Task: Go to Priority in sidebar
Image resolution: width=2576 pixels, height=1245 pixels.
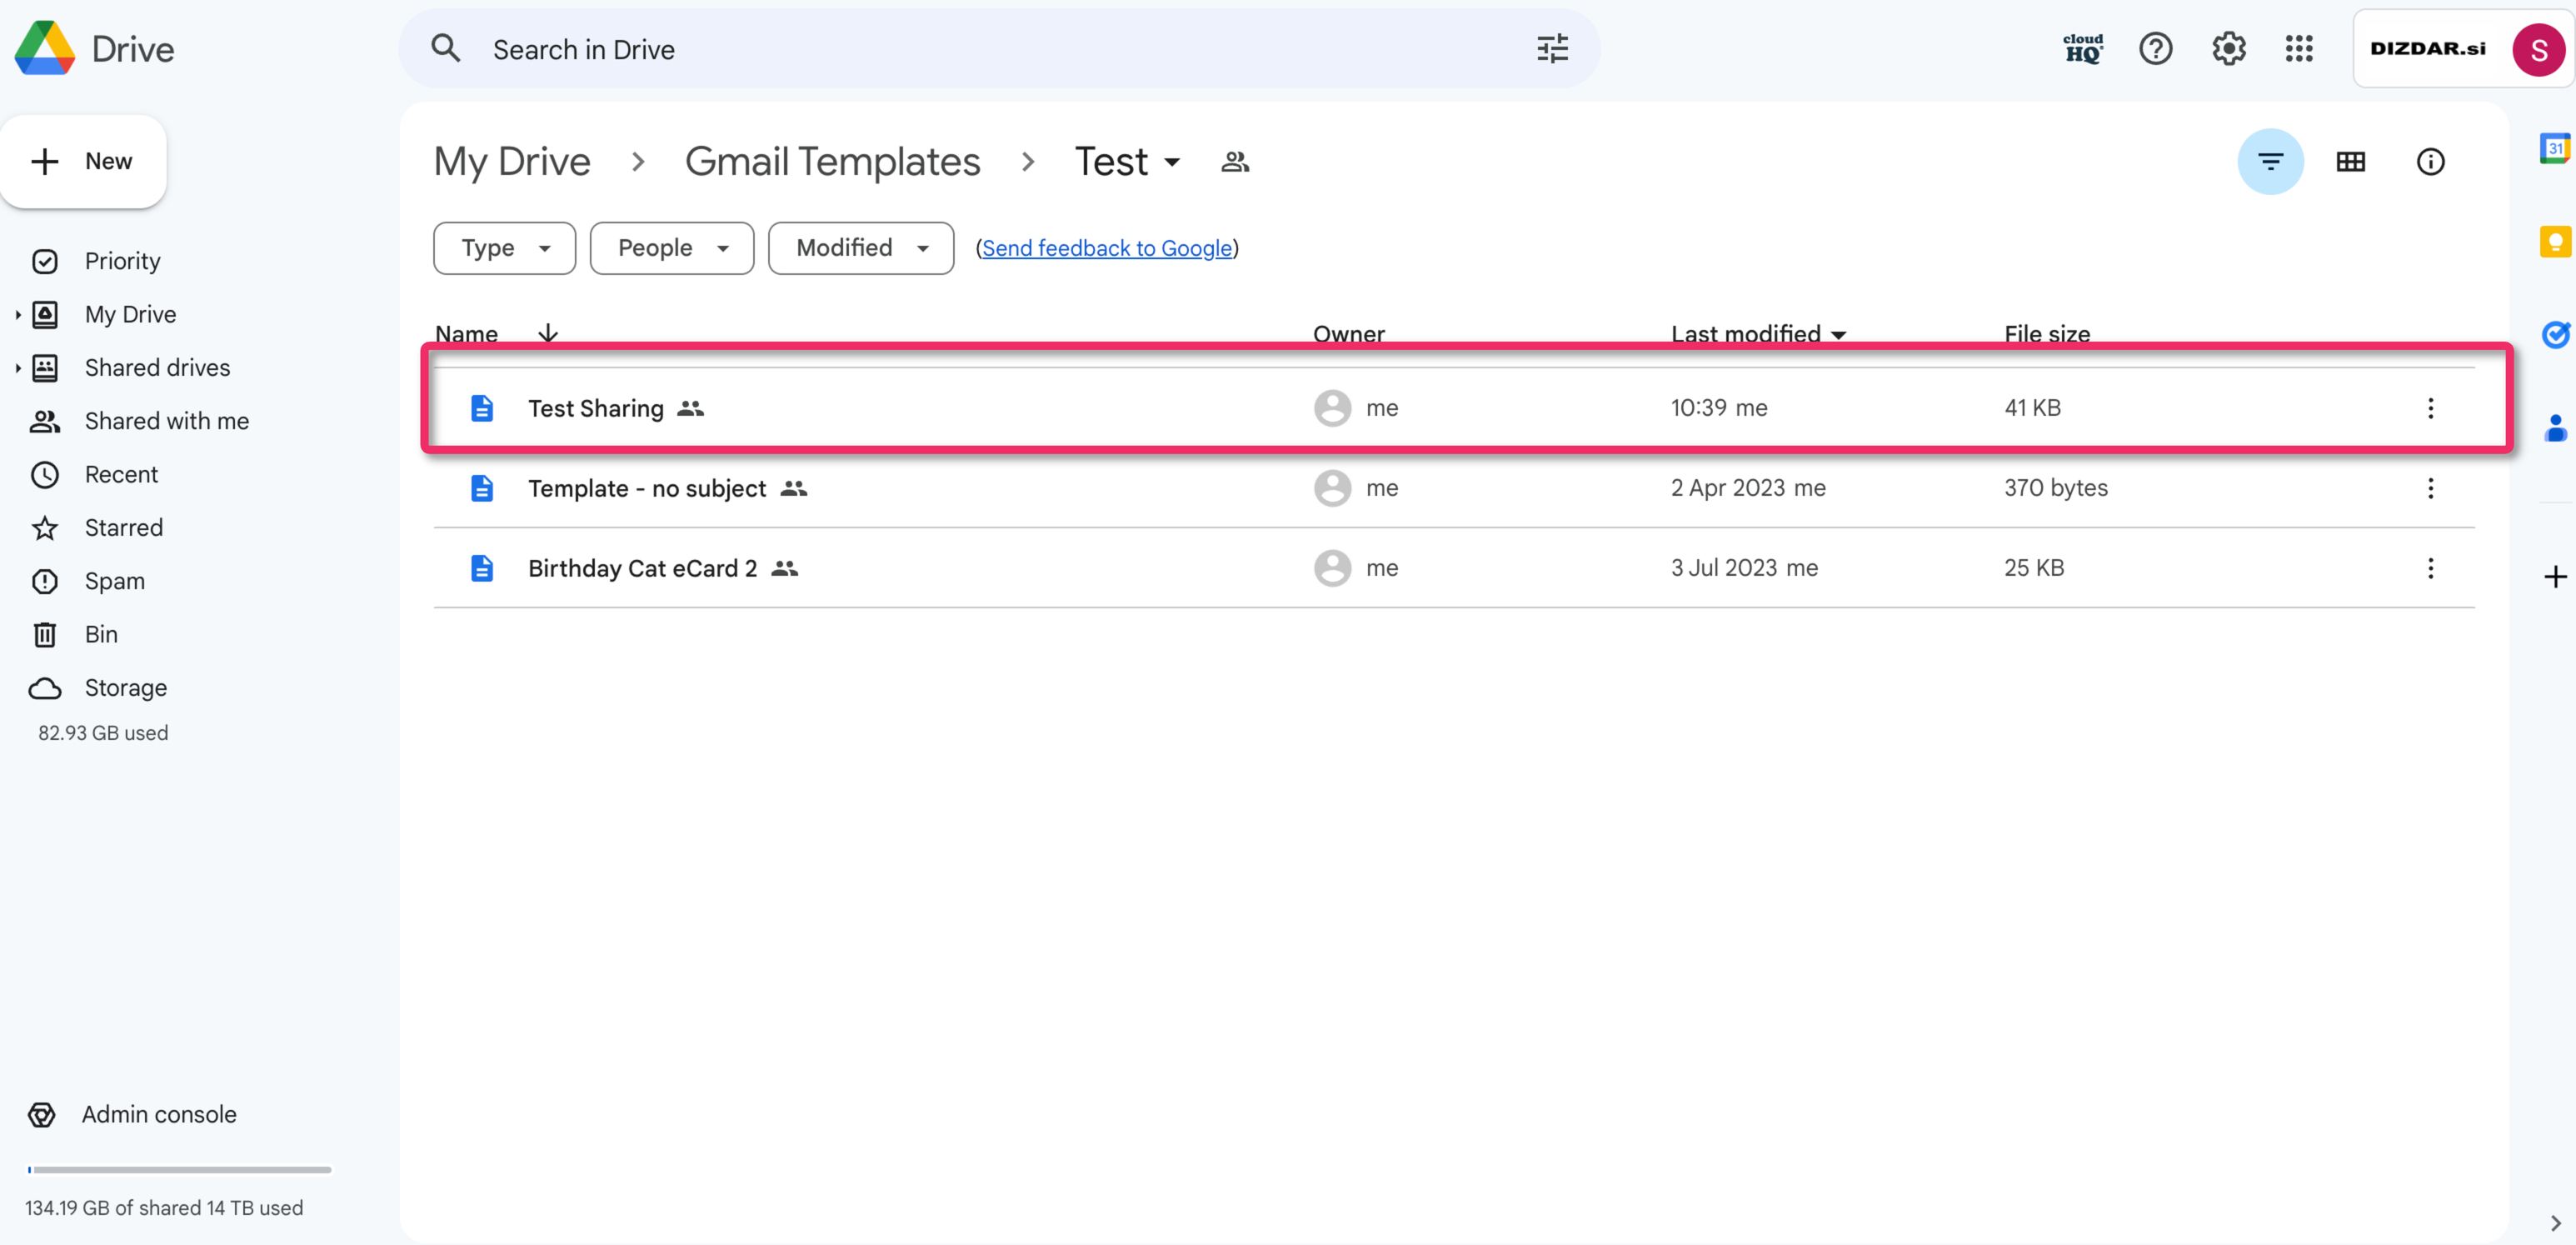Action: [x=122, y=261]
